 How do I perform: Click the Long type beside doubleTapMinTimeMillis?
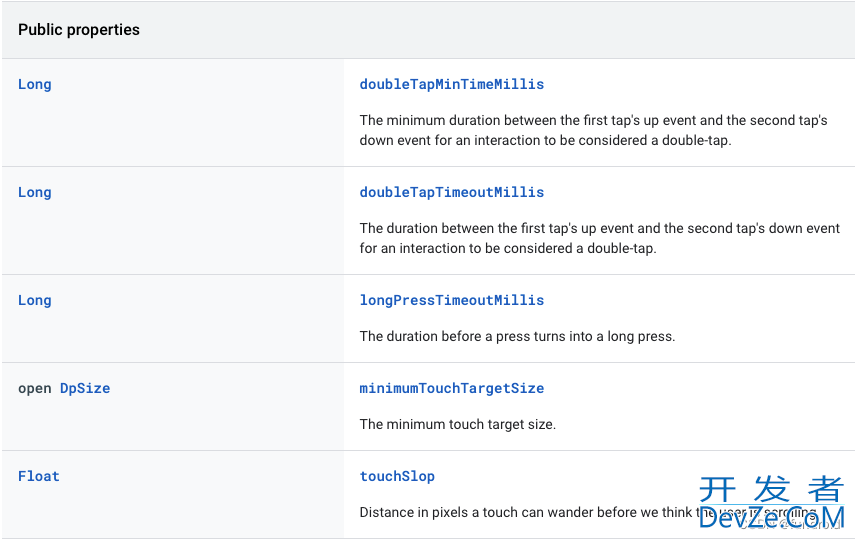[34, 84]
